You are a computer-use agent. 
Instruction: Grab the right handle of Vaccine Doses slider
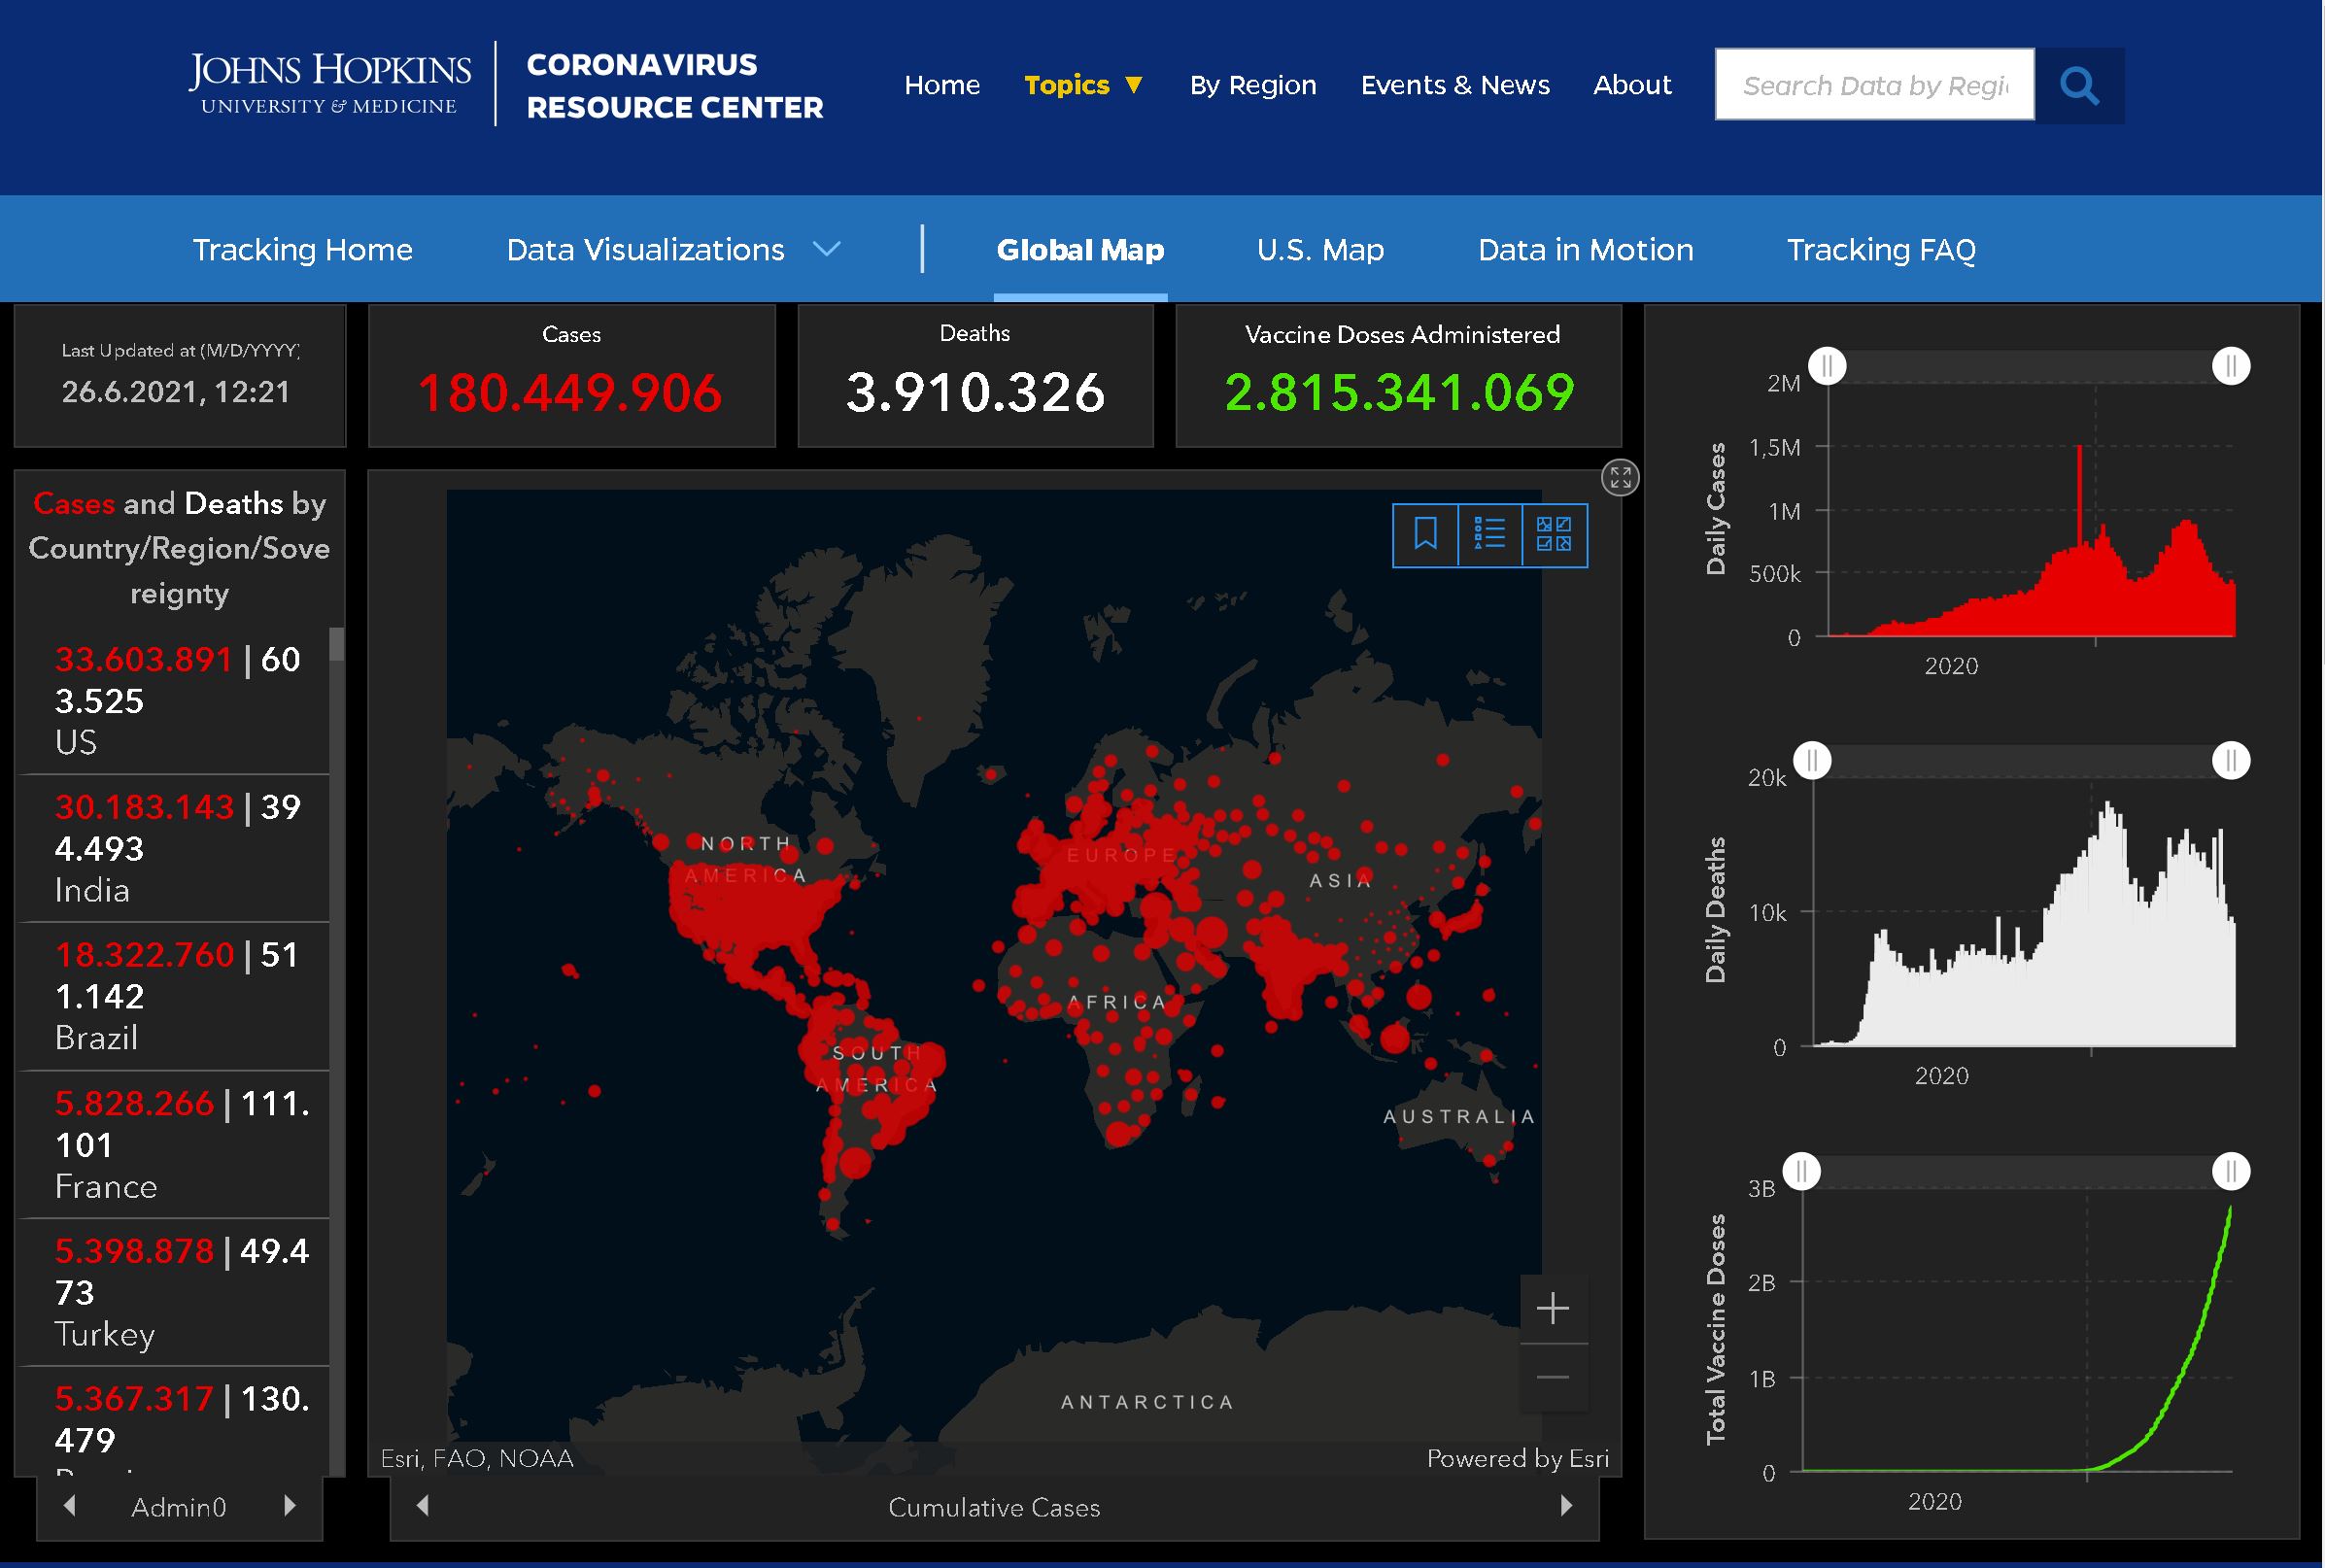pos(2230,1171)
